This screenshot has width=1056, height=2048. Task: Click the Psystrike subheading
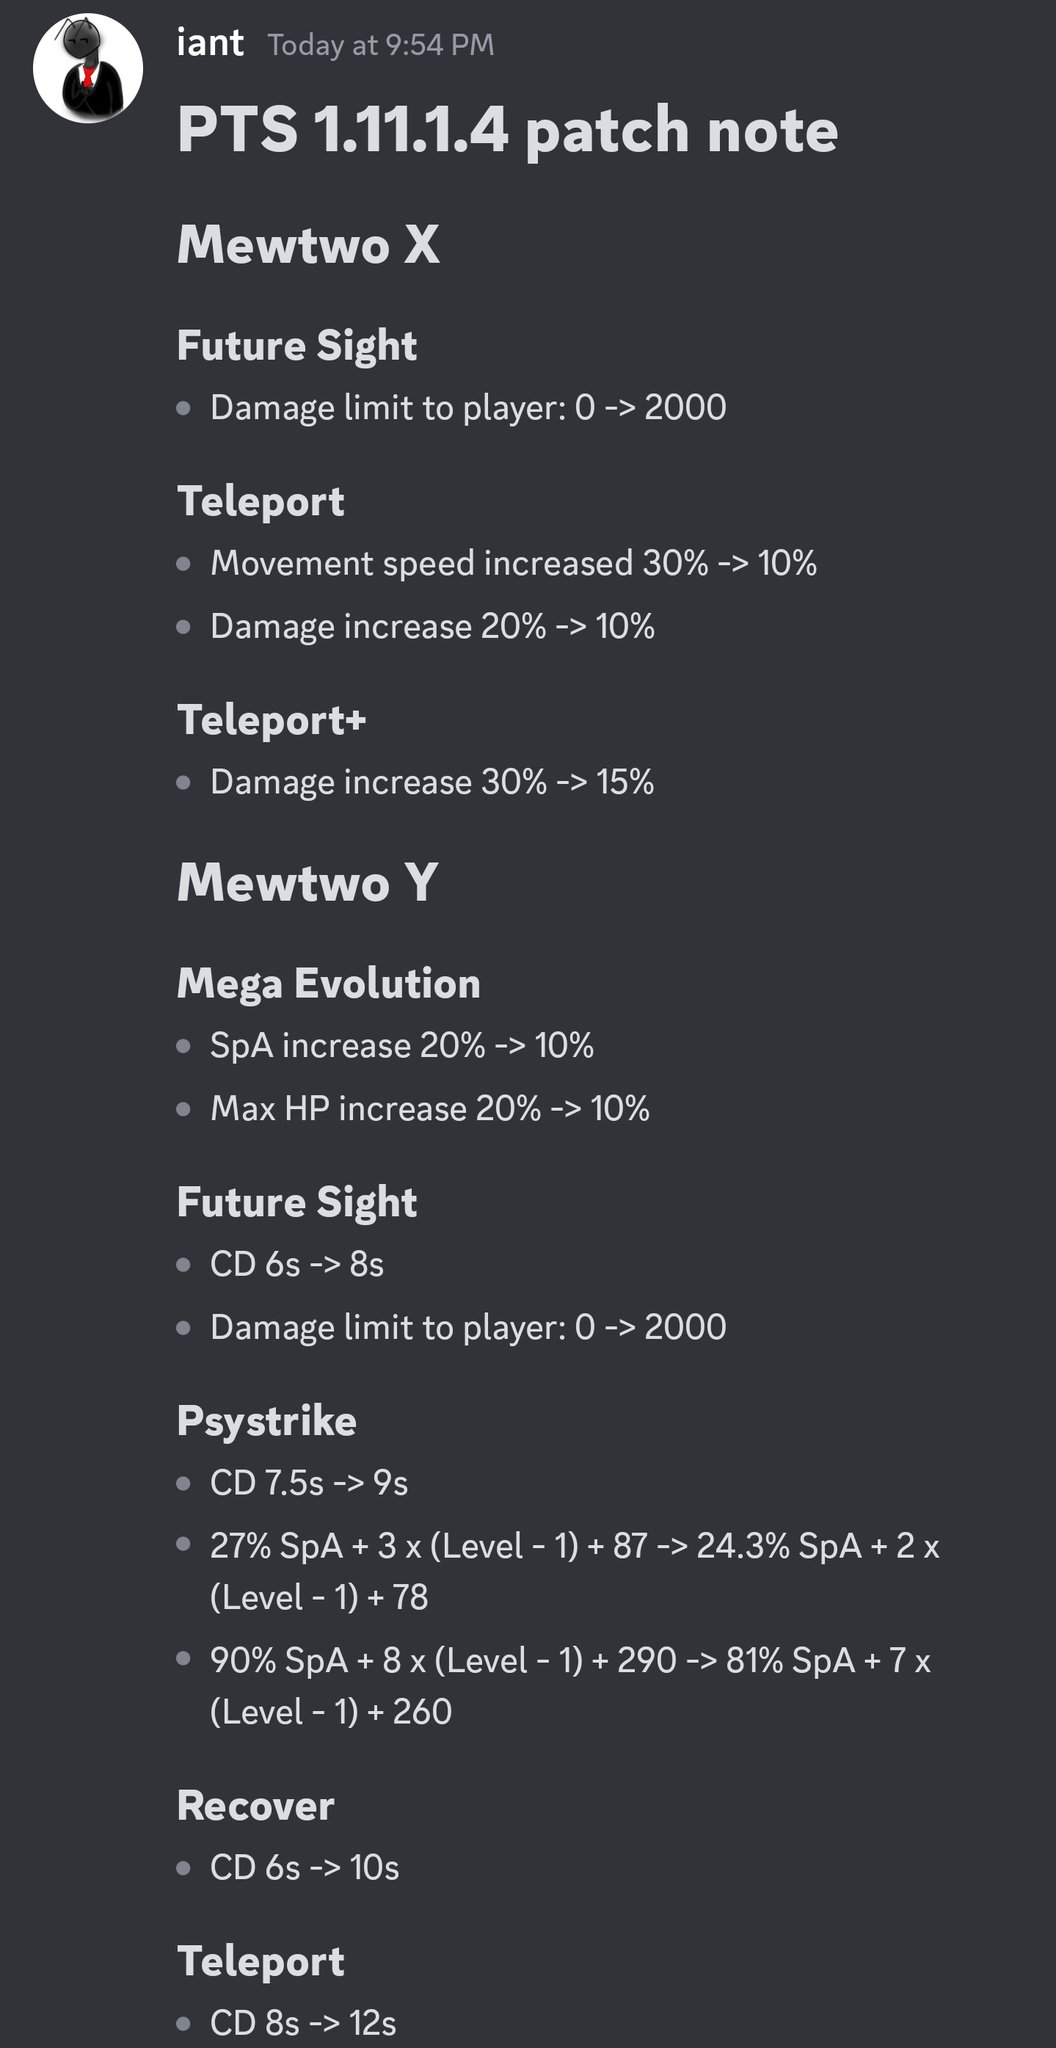(x=267, y=1422)
